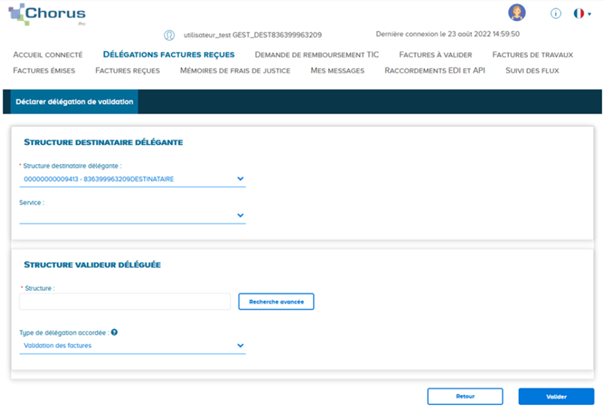Open Factures à valider menu
This screenshot has height=411, width=605.
(436, 55)
